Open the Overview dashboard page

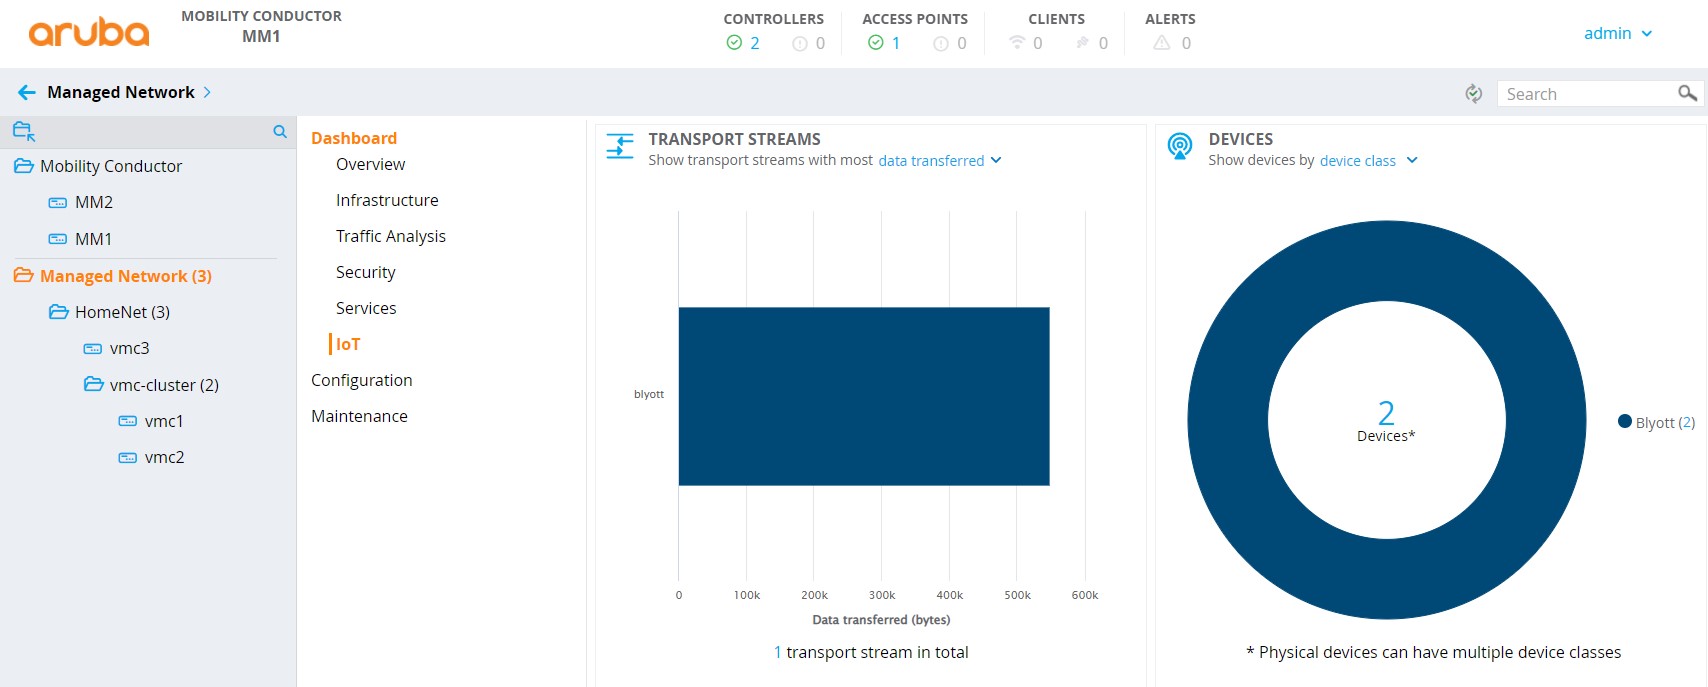(x=371, y=164)
